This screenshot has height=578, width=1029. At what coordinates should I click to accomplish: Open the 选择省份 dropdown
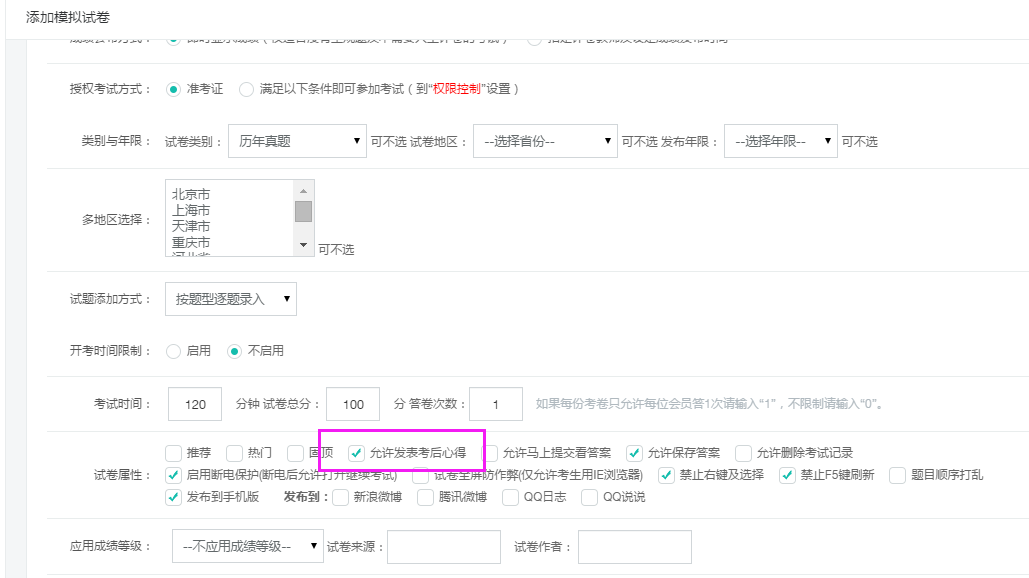(545, 142)
